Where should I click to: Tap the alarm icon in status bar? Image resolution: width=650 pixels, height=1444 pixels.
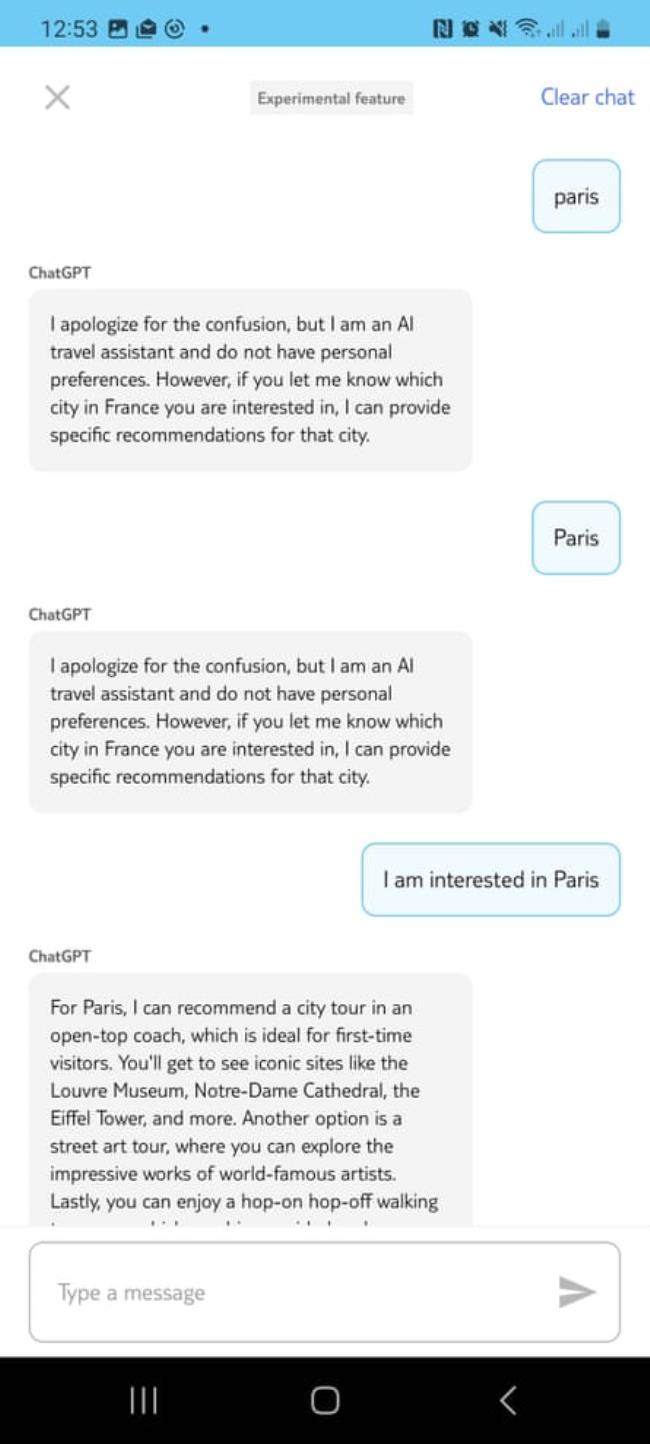point(469,29)
